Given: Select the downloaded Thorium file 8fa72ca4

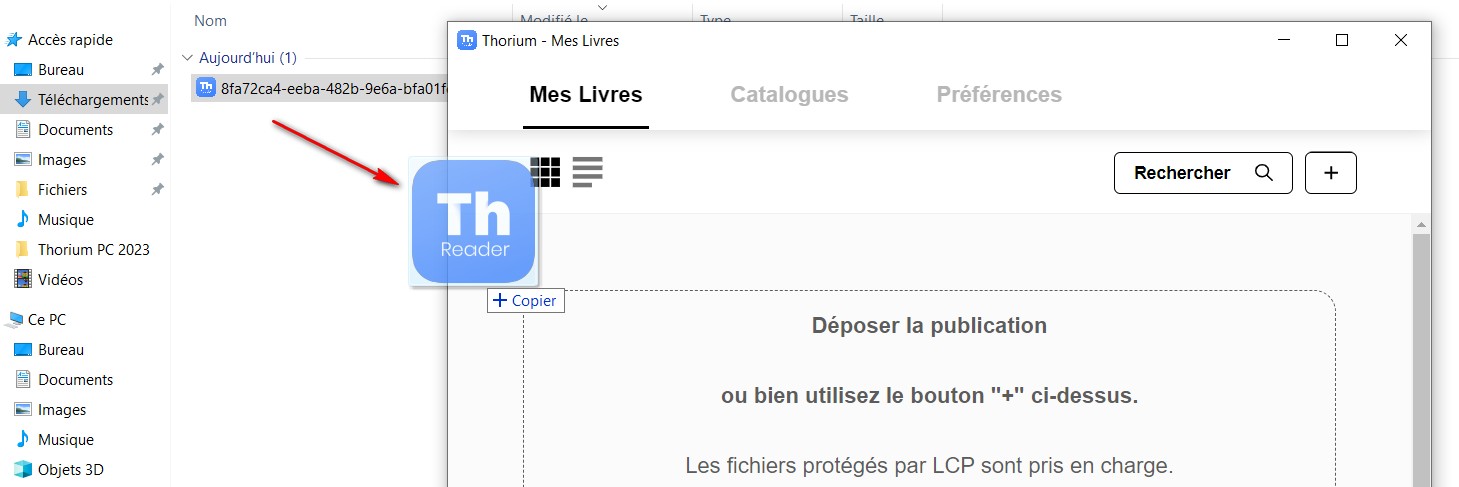Looking at the screenshot, I should pos(320,87).
